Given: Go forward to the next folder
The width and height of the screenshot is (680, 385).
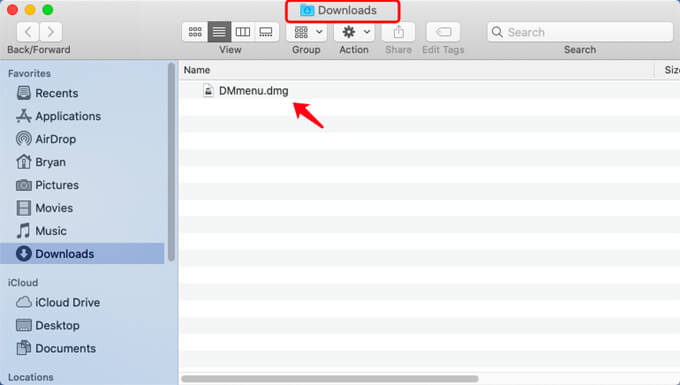Looking at the screenshot, I should [51, 32].
